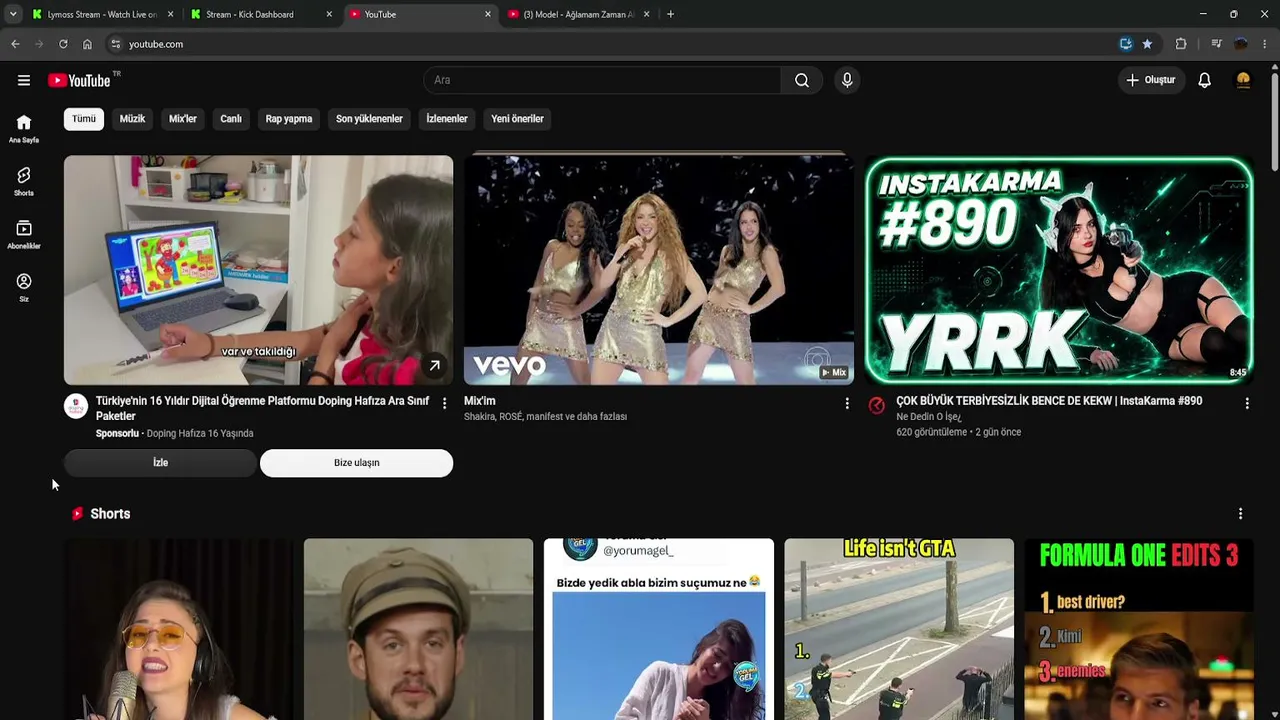This screenshot has width=1280, height=720.
Task: Open the Ne Dedin O İşe channel link
Action: tap(929, 417)
